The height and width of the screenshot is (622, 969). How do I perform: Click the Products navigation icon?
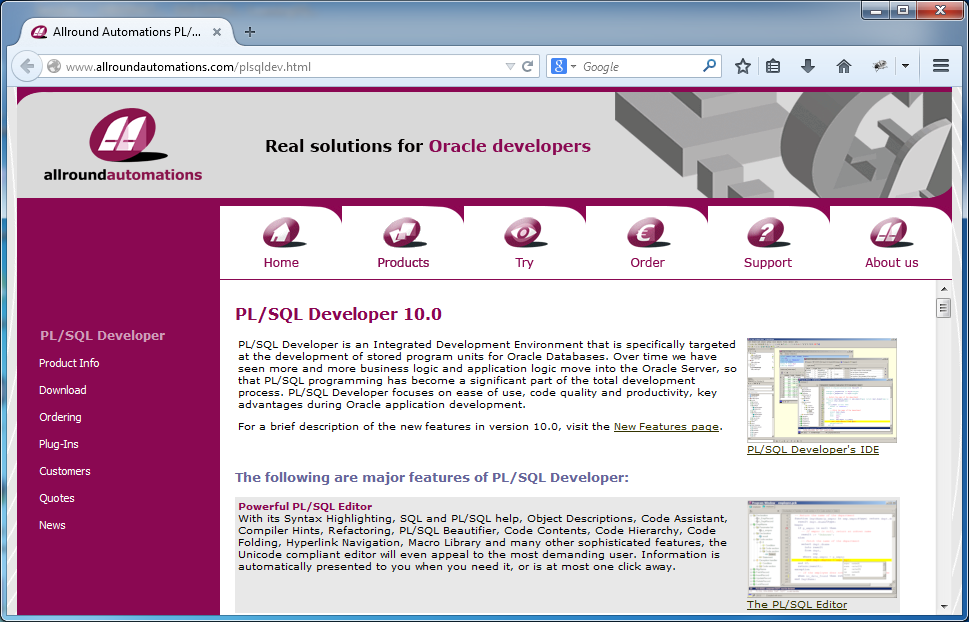[404, 233]
